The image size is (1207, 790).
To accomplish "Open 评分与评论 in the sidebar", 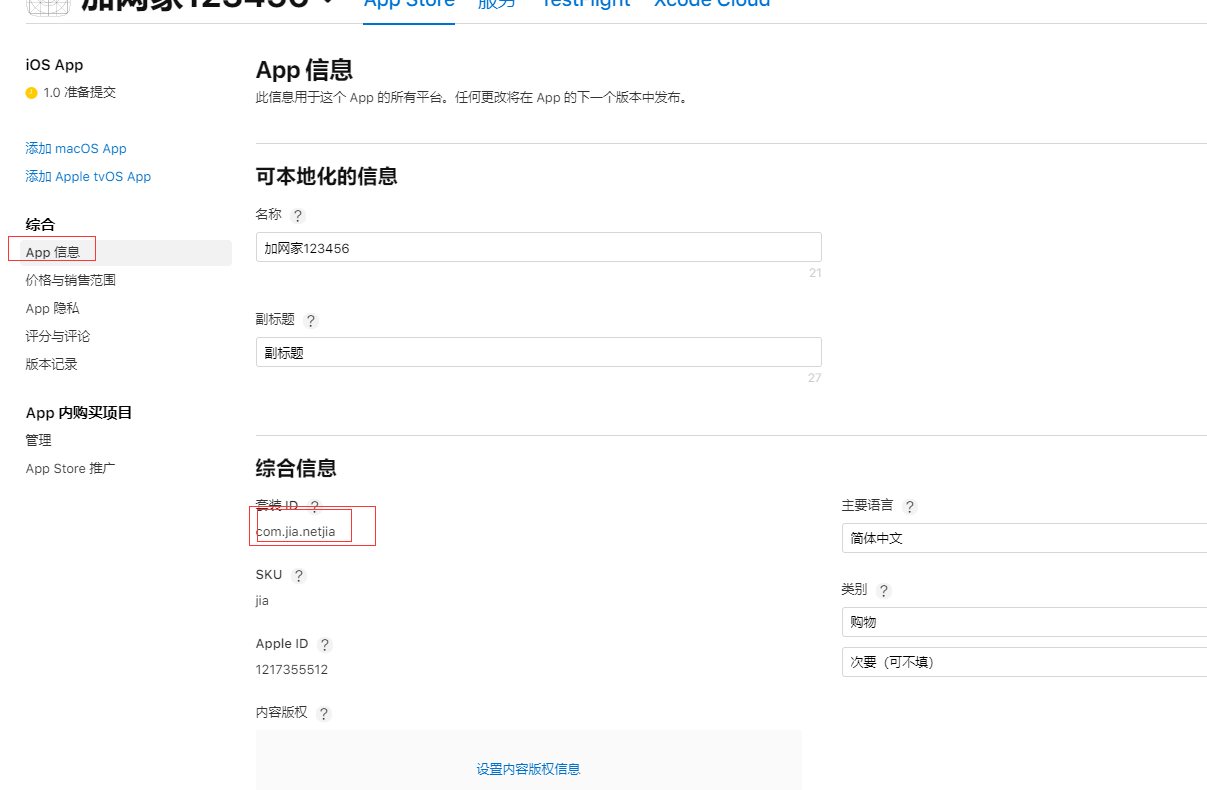I will (x=58, y=336).
